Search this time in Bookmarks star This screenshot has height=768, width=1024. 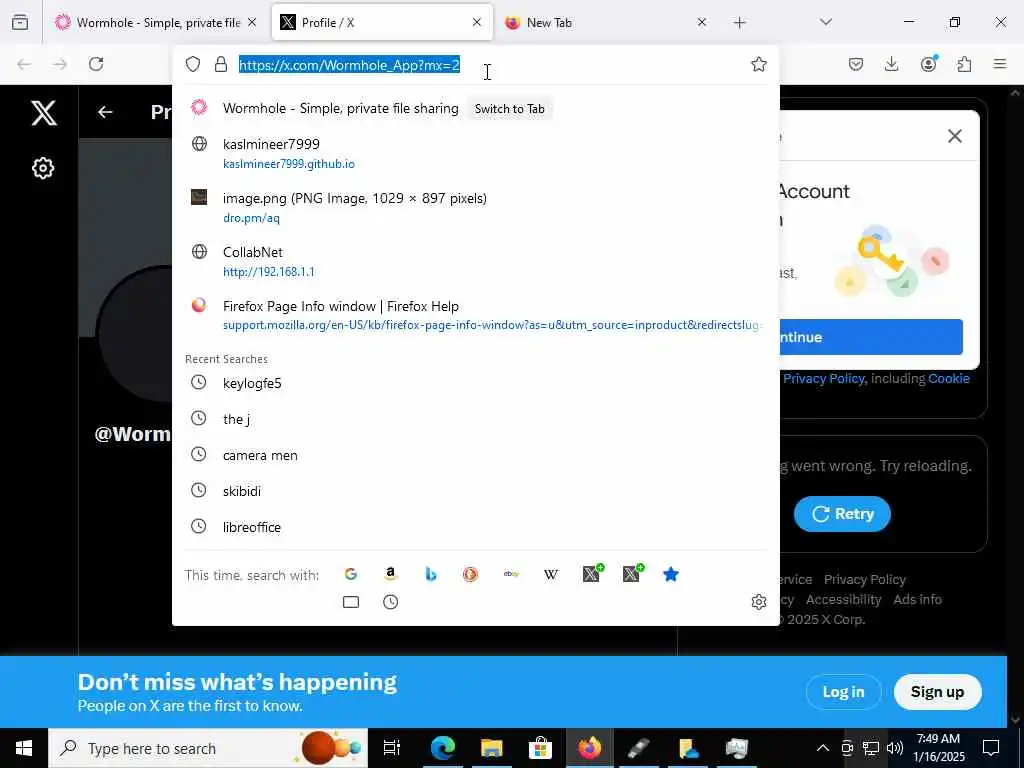point(671,574)
